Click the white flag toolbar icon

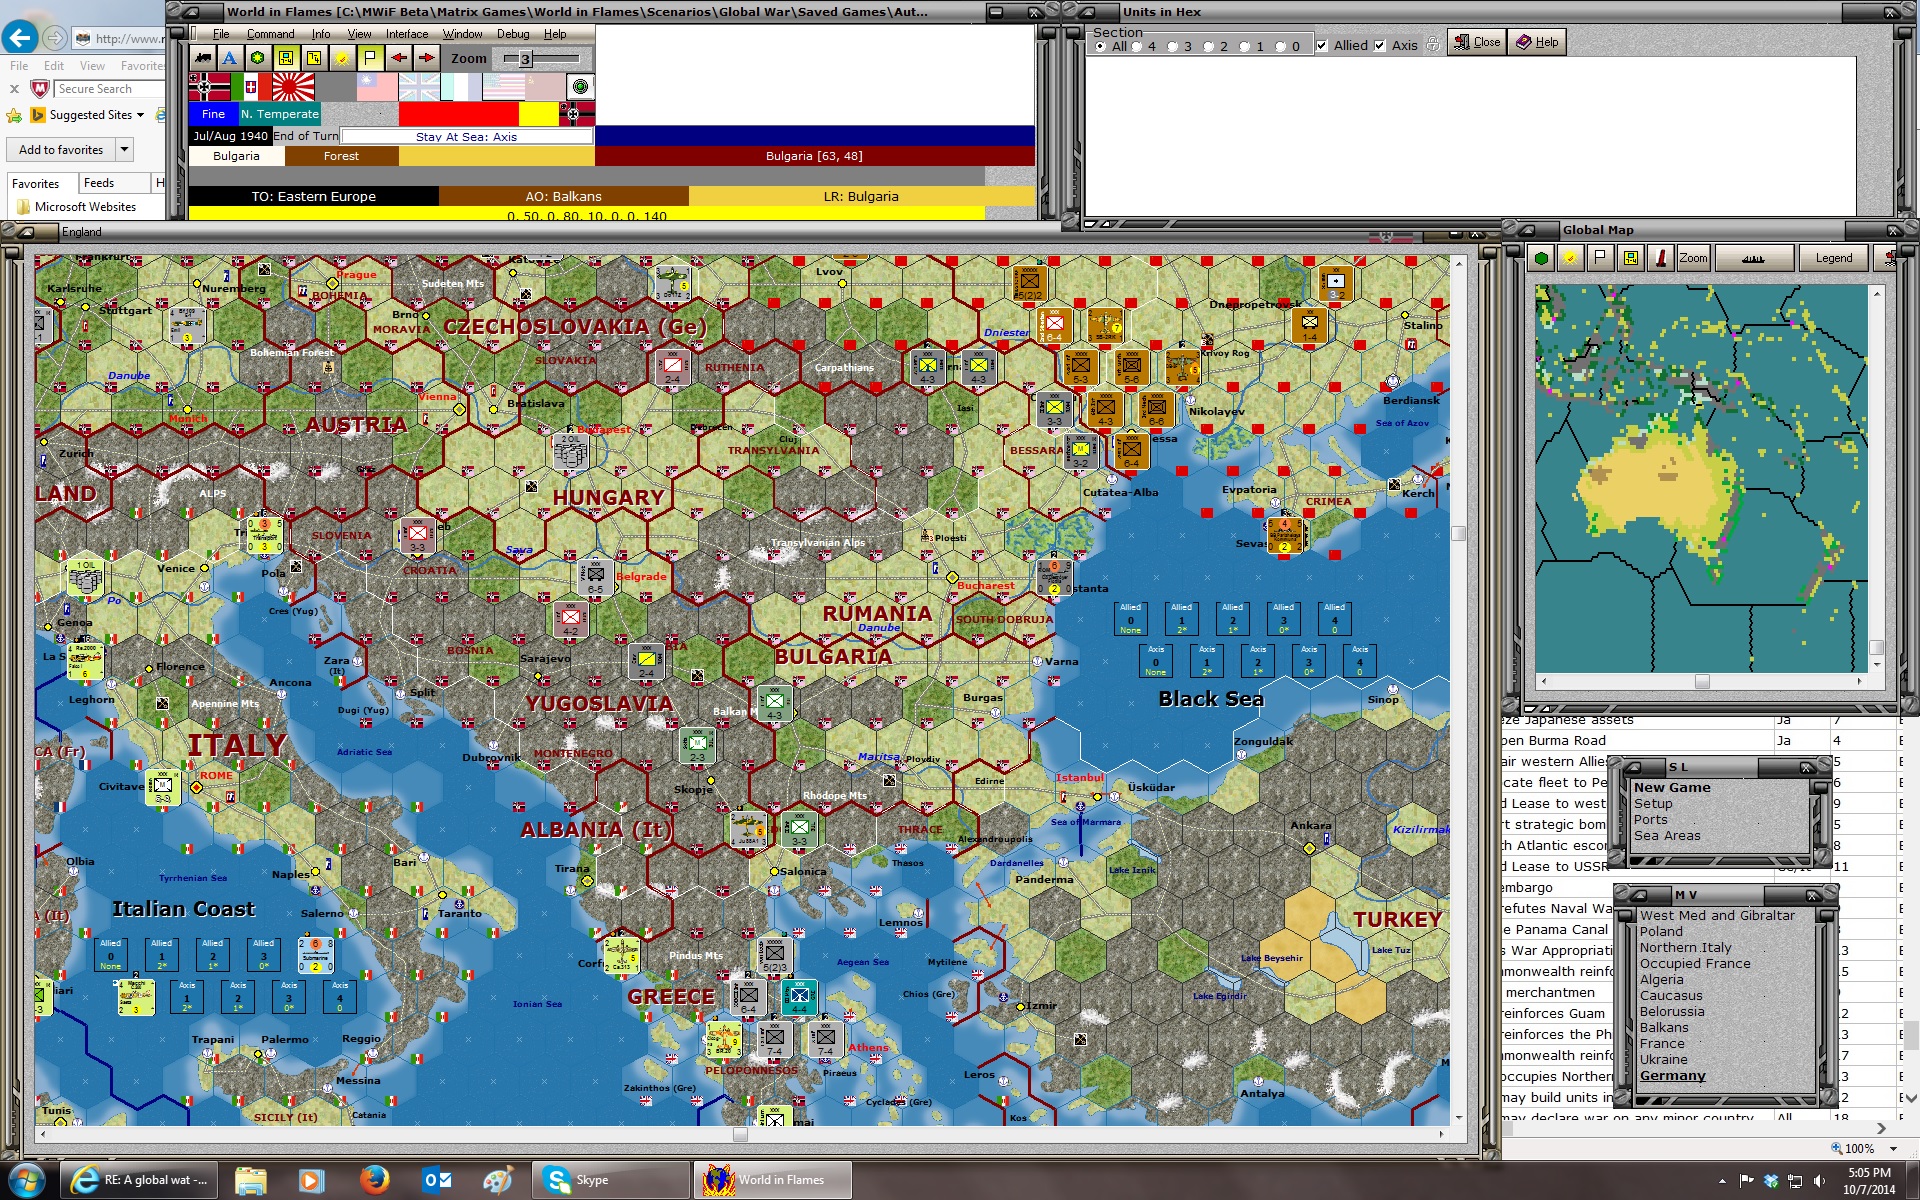370,58
